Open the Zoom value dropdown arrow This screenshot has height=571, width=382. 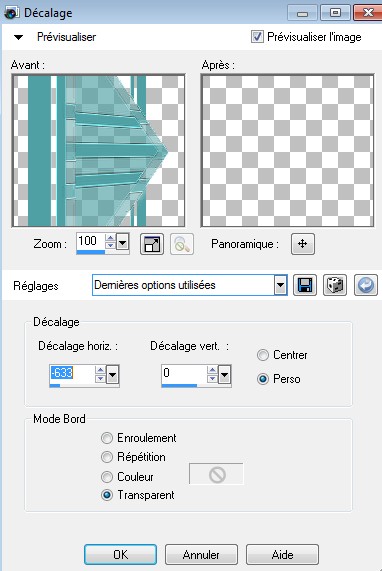tap(123, 242)
